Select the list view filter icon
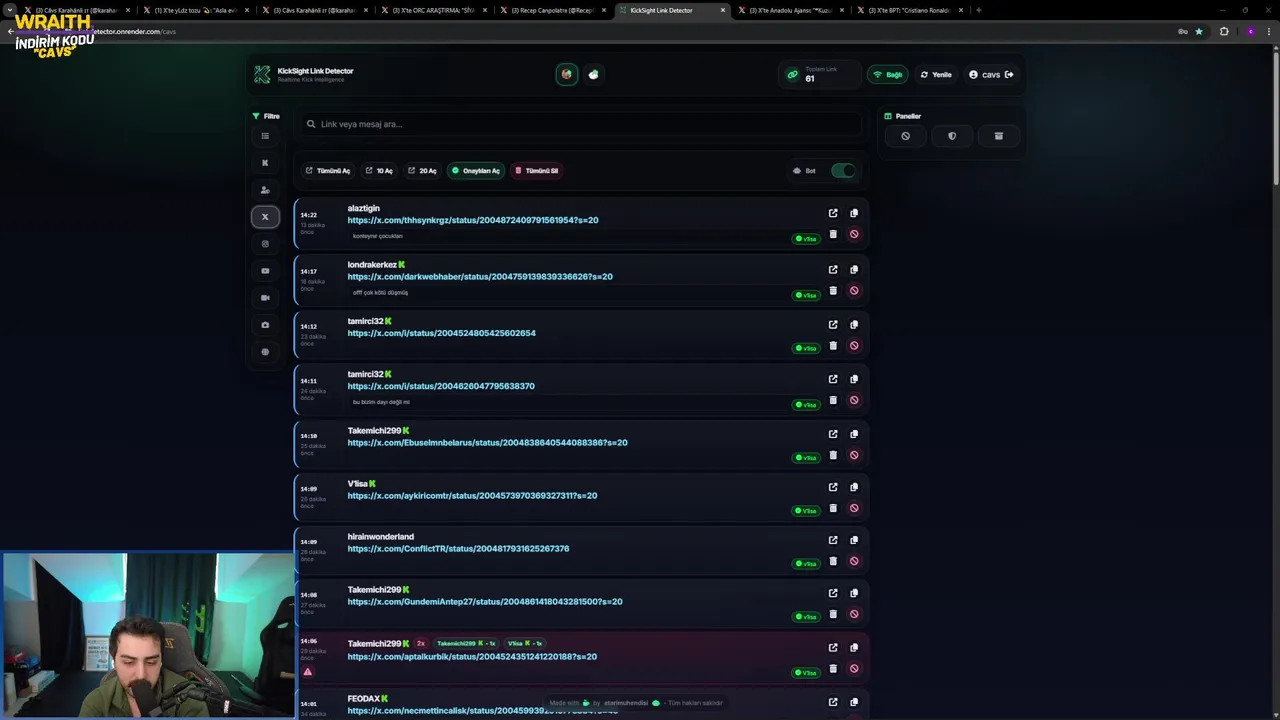Image resolution: width=1280 pixels, height=720 pixels. [265, 136]
